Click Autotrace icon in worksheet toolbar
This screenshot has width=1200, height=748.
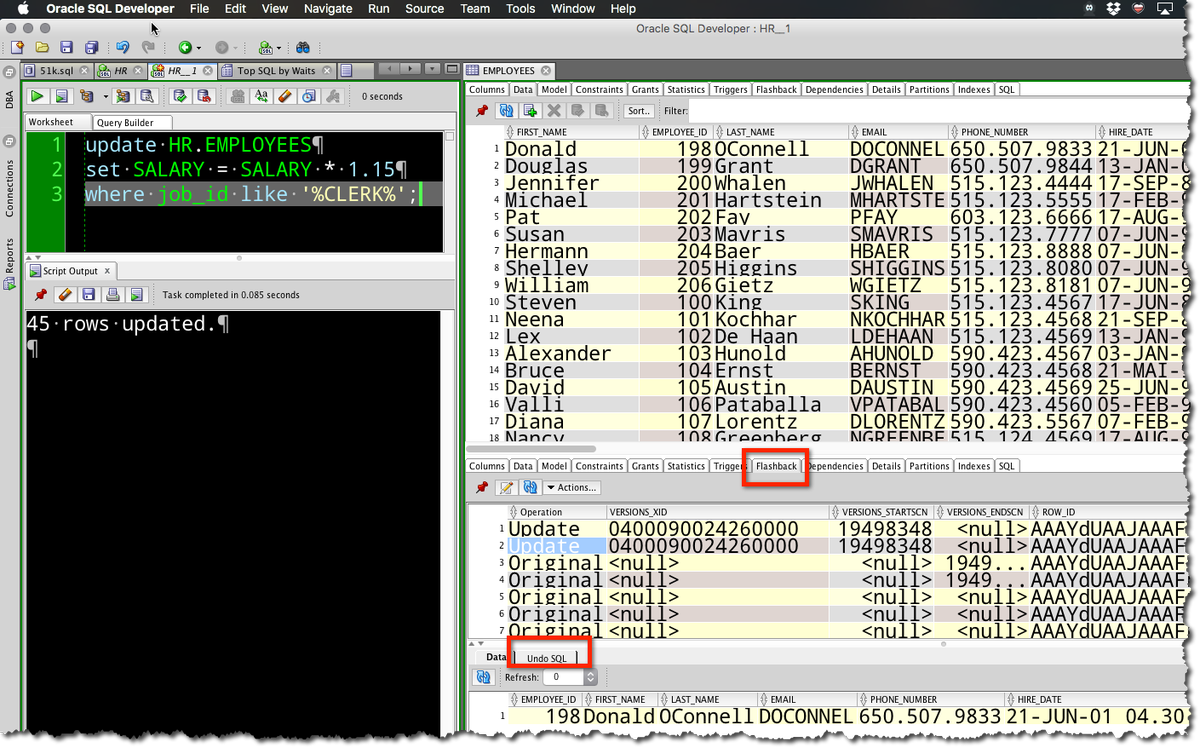click(x=123, y=96)
